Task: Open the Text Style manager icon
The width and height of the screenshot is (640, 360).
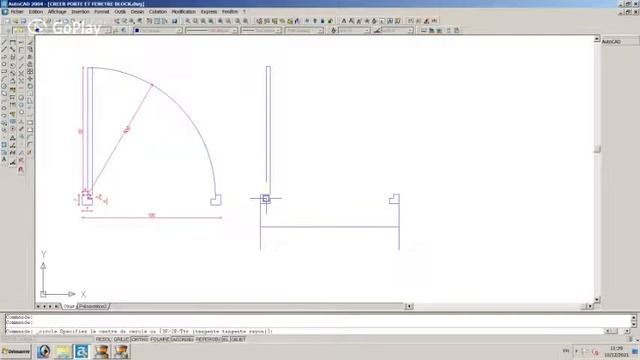Action: click(333, 30)
